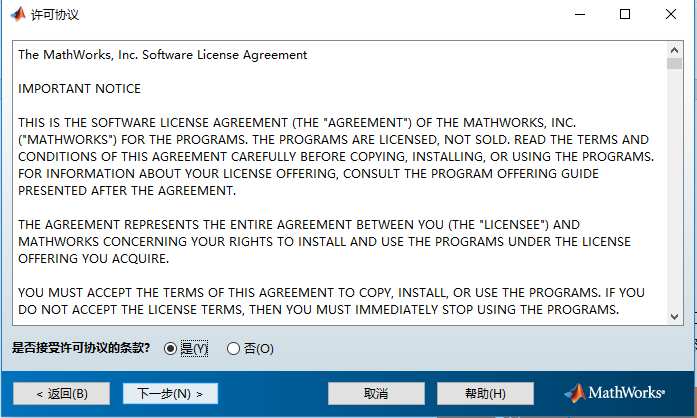Click the YOU MUST ACCEPT THE TERMS paragraph

click(x=334, y=300)
